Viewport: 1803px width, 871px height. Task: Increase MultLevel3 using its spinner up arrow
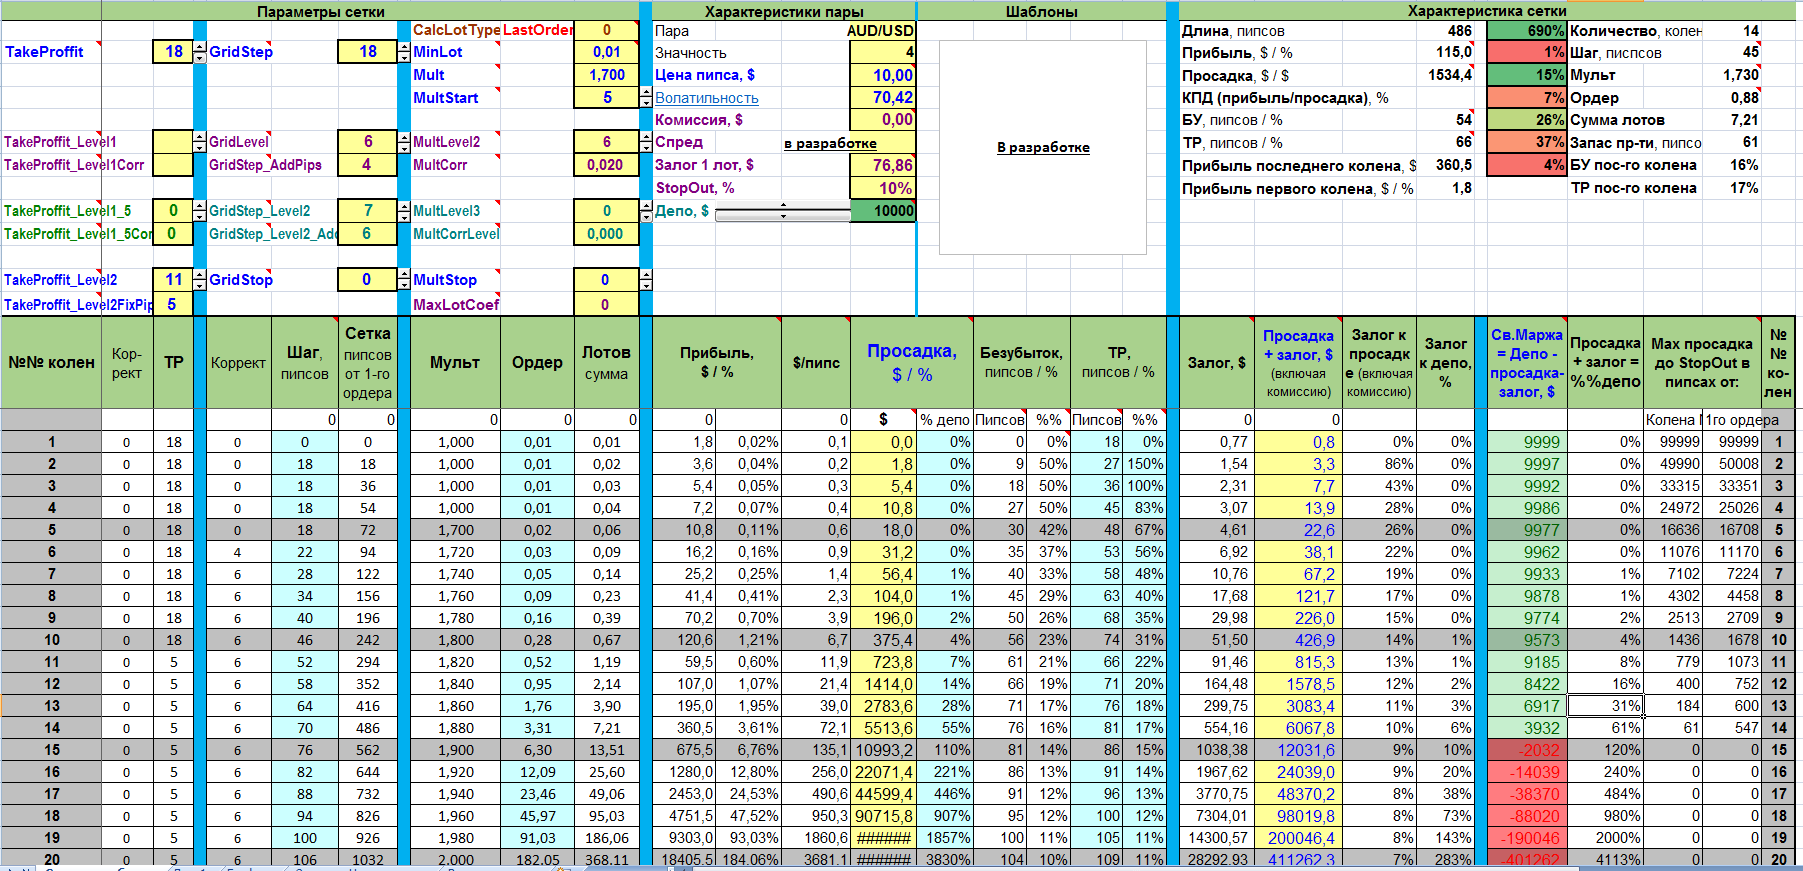click(645, 205)
